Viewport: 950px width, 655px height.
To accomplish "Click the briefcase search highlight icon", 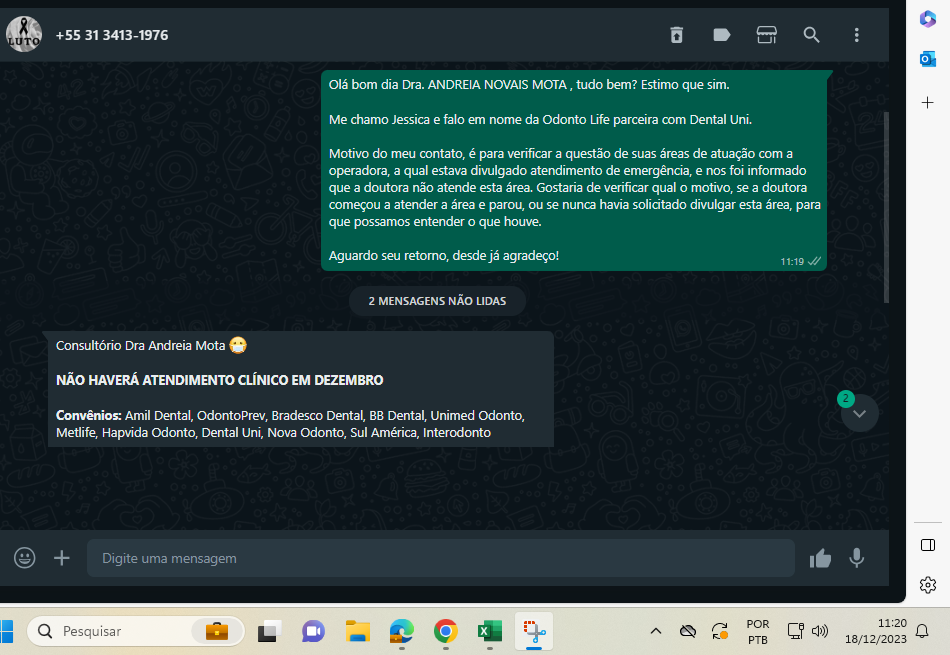I will (x=216, y=631).
